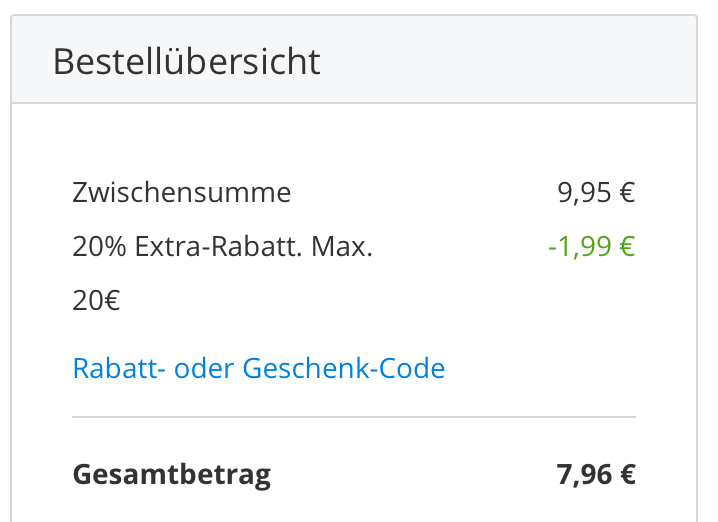Click "20%" at the discount row start
718x522 pixels.
(99, 246)
